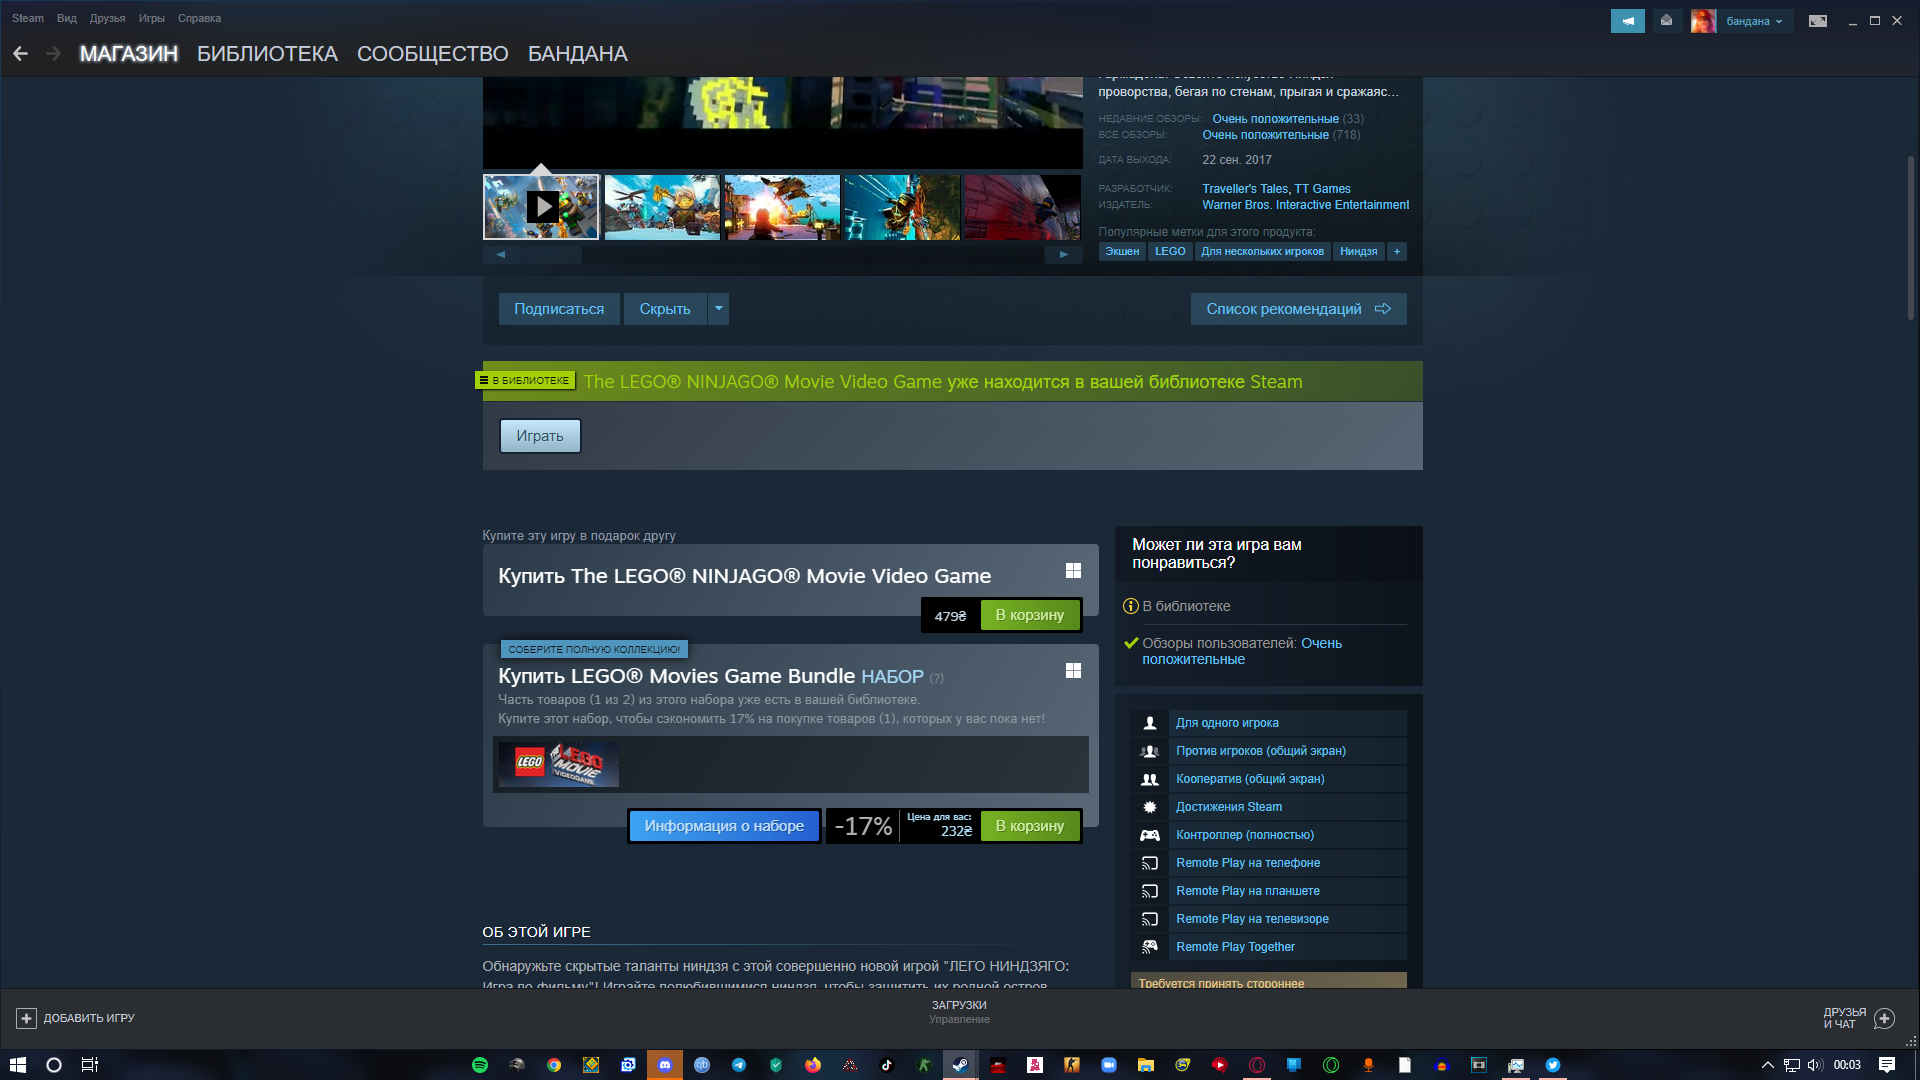Open Remote Play на телевизоре
The width and height of the screenshot is (1920, 1080).
pyautogui.click(x=1268, y=919)
